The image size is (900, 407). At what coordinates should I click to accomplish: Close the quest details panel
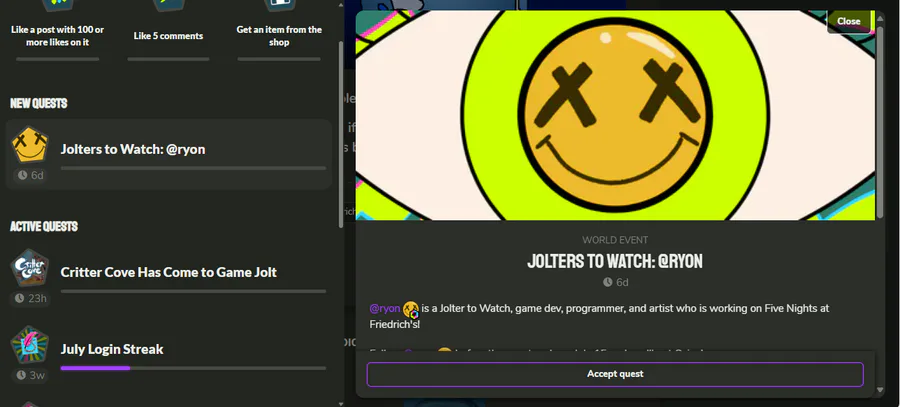pyautogui.click(x=848, y=21)
